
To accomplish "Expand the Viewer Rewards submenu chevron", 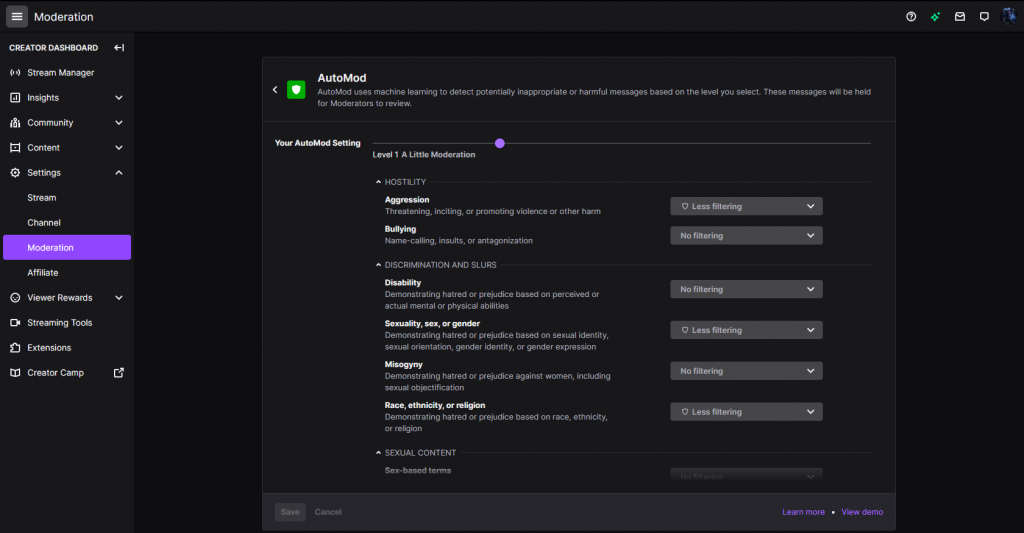I will pyautogui.click(x=119, y=298).
